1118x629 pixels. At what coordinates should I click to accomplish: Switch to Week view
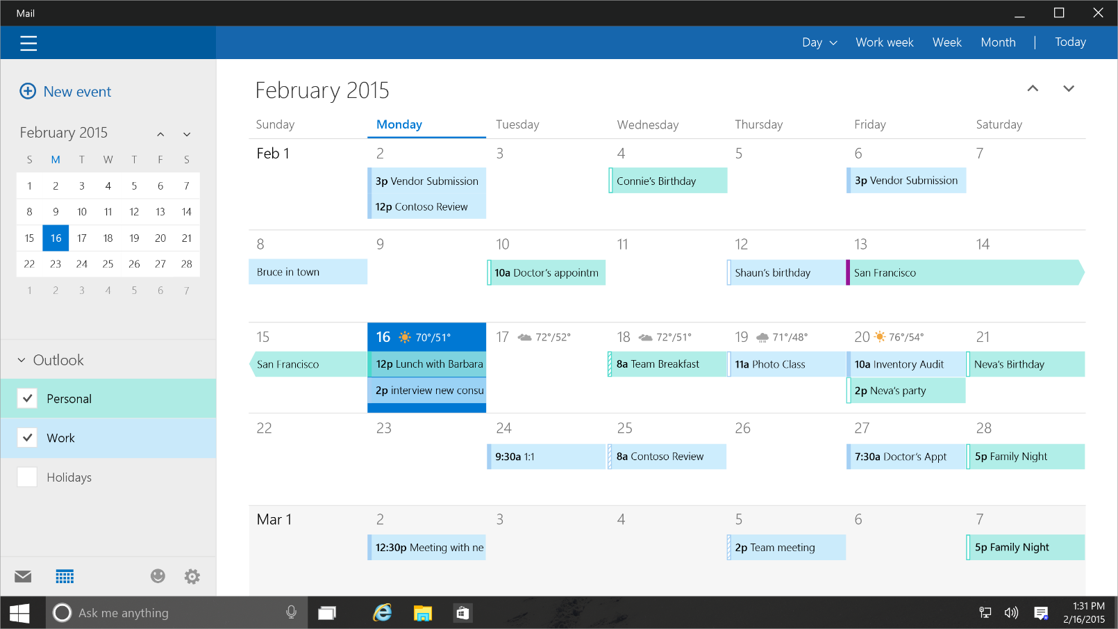946,42
